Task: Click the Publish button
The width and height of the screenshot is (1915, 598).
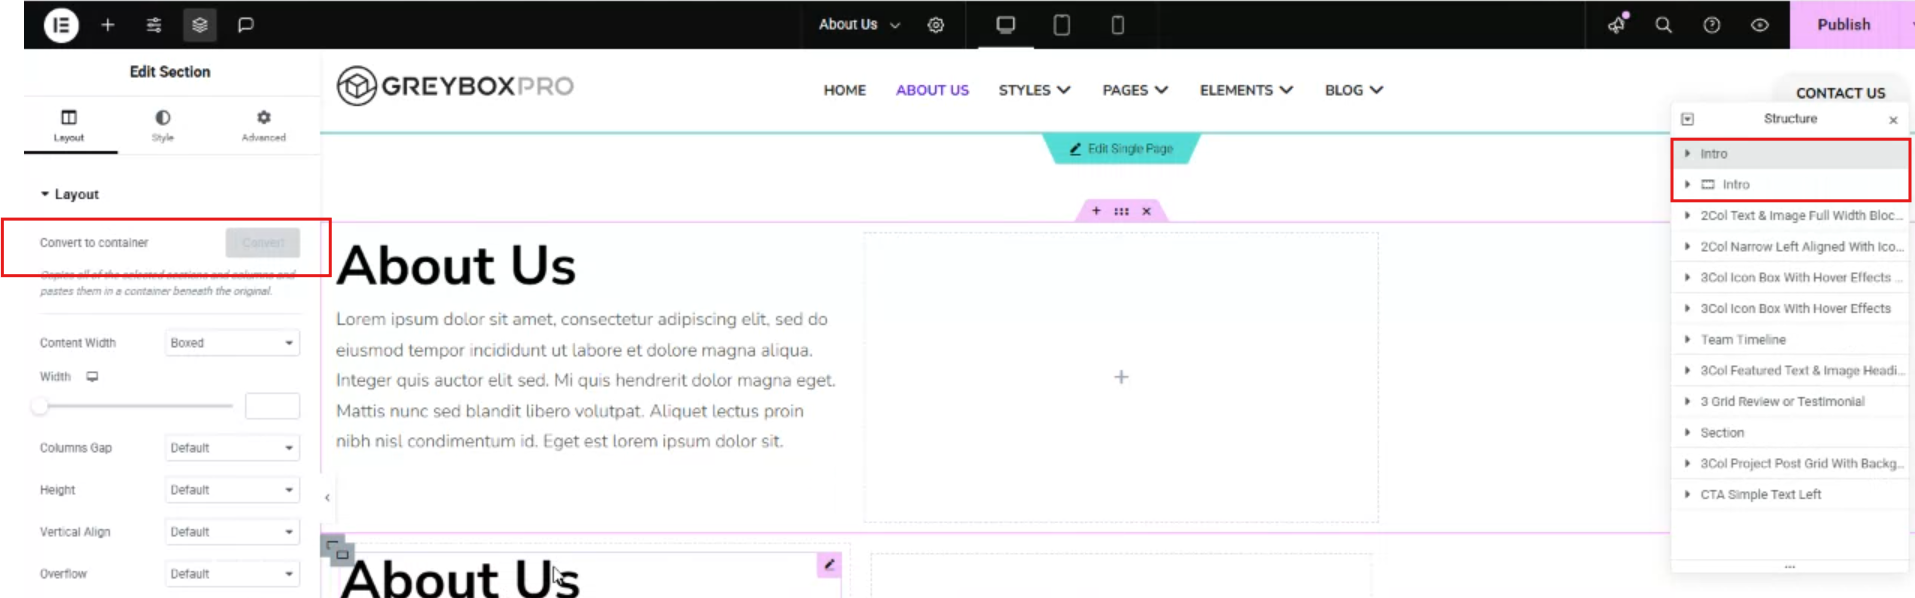Action: tap(1843, 25)
